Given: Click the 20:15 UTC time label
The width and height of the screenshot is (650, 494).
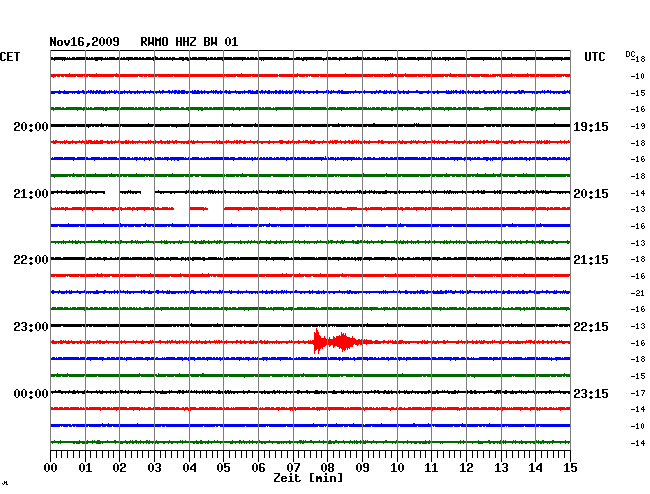Looking at the screenshot, I should coord(591,194).
